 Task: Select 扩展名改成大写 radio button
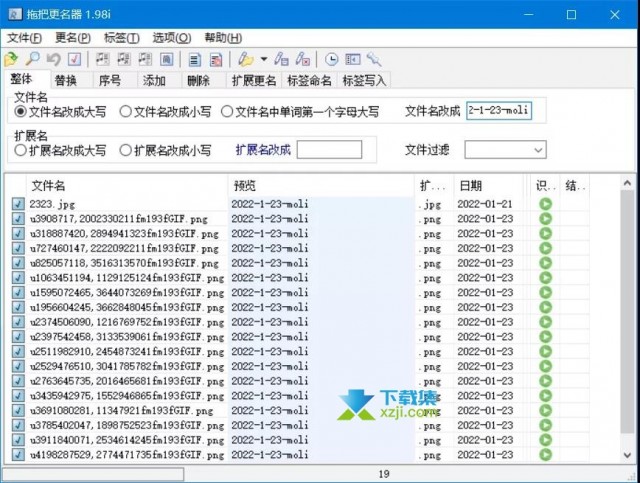(x=20, y=150)
